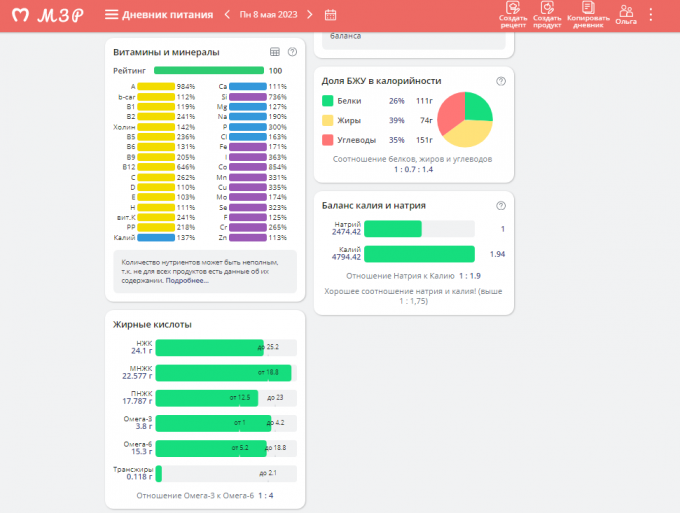Open the calendar date picker icon
Image resolution: width=680 pixels, height=513 pixels.
(x=331, y=15)
